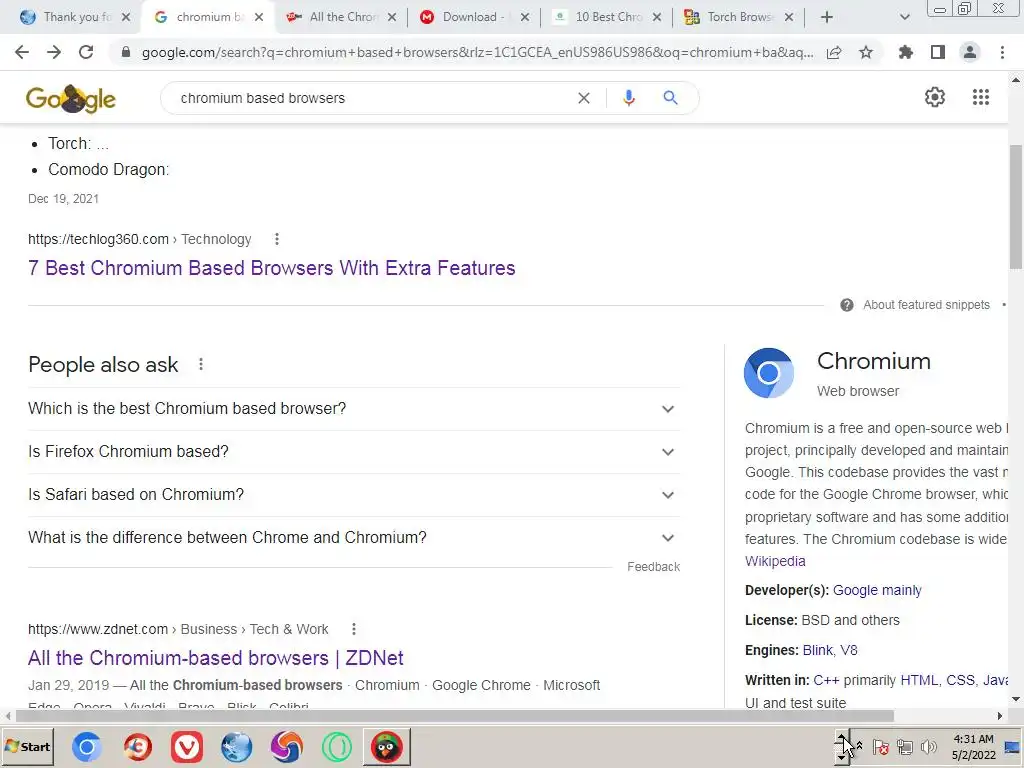The image size is (1024, 768).
Task: Expand 'Which is the best Chromium based browser?'
Action: [354, 409]
